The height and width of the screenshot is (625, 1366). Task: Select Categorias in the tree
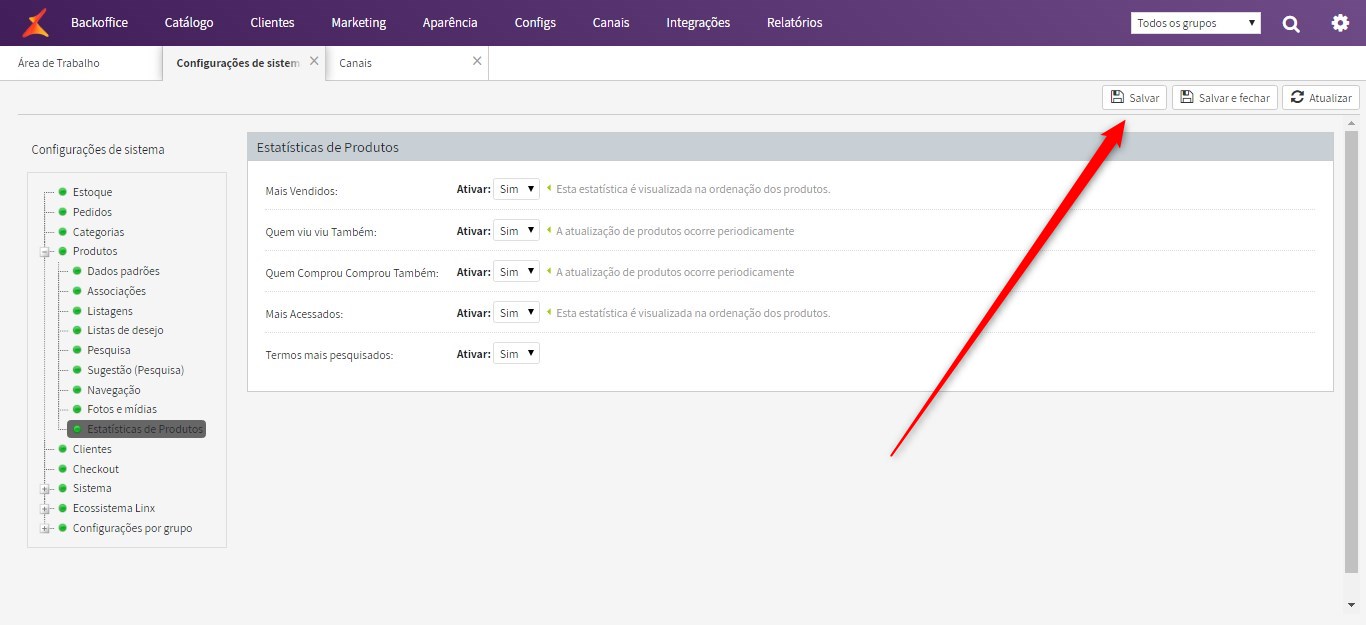pyautogui.click(x=98, y=232)
